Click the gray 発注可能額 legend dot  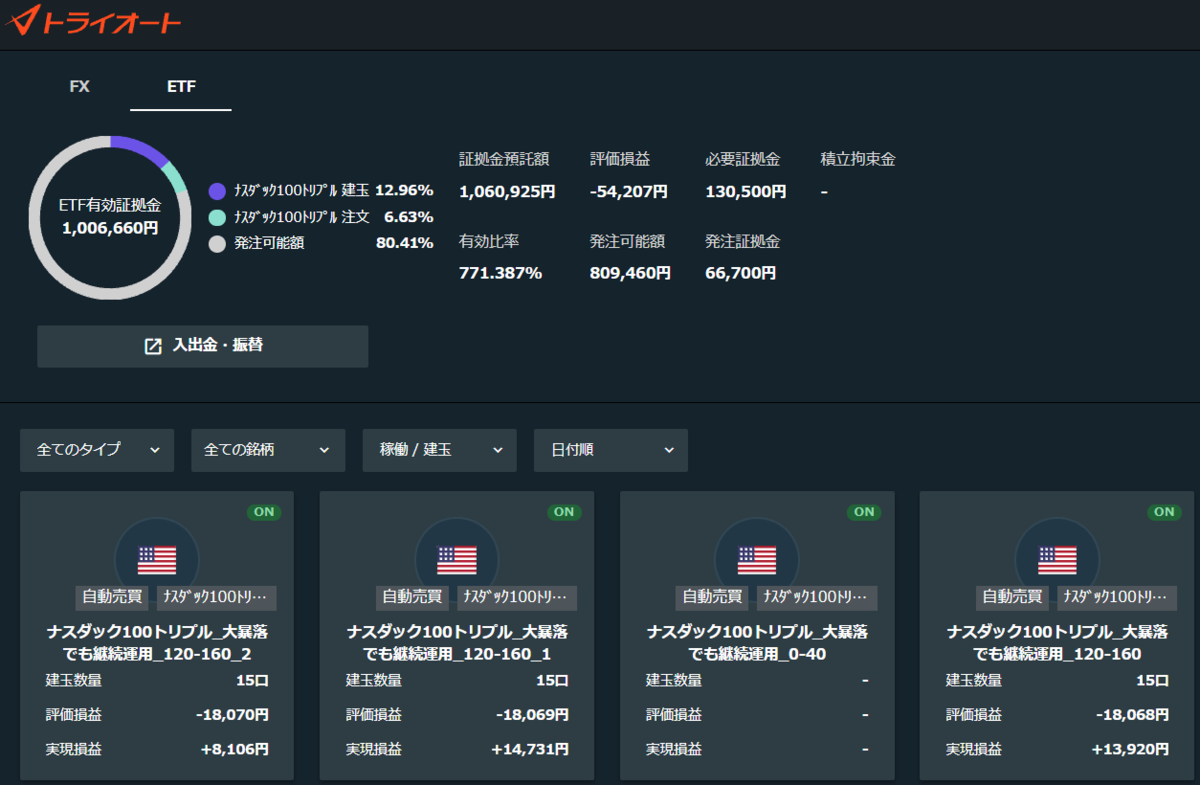(217, 244)
